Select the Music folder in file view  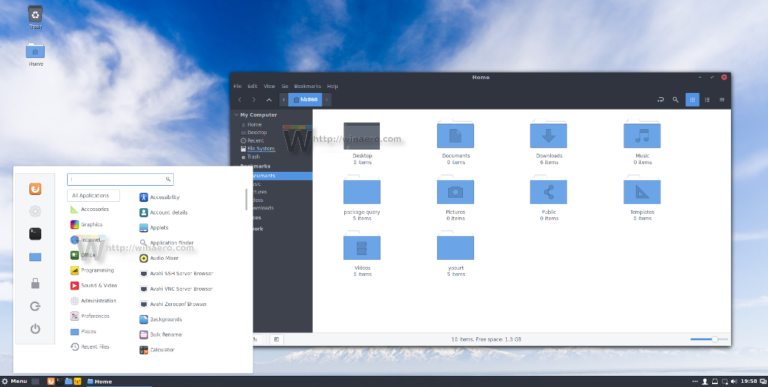coord(642,141)
